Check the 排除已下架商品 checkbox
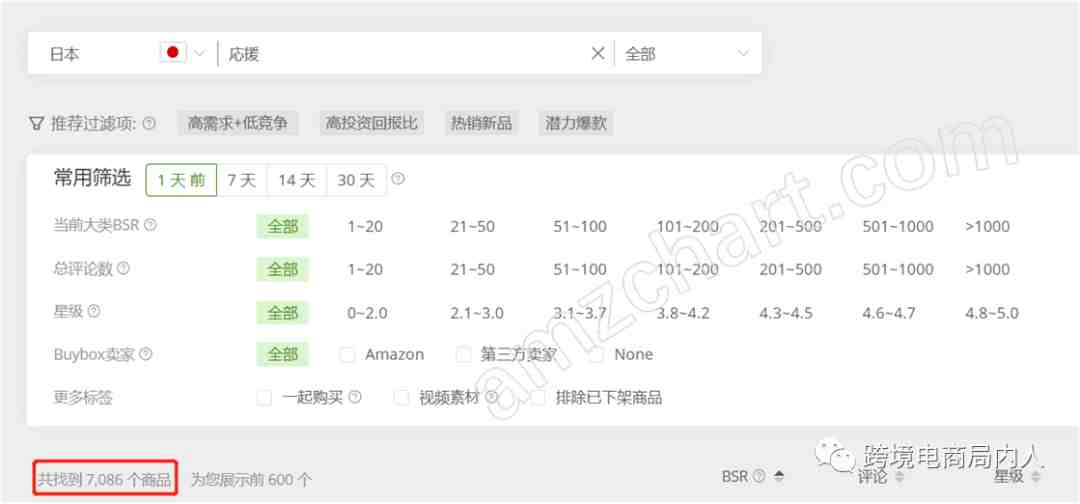 point(538,398)
